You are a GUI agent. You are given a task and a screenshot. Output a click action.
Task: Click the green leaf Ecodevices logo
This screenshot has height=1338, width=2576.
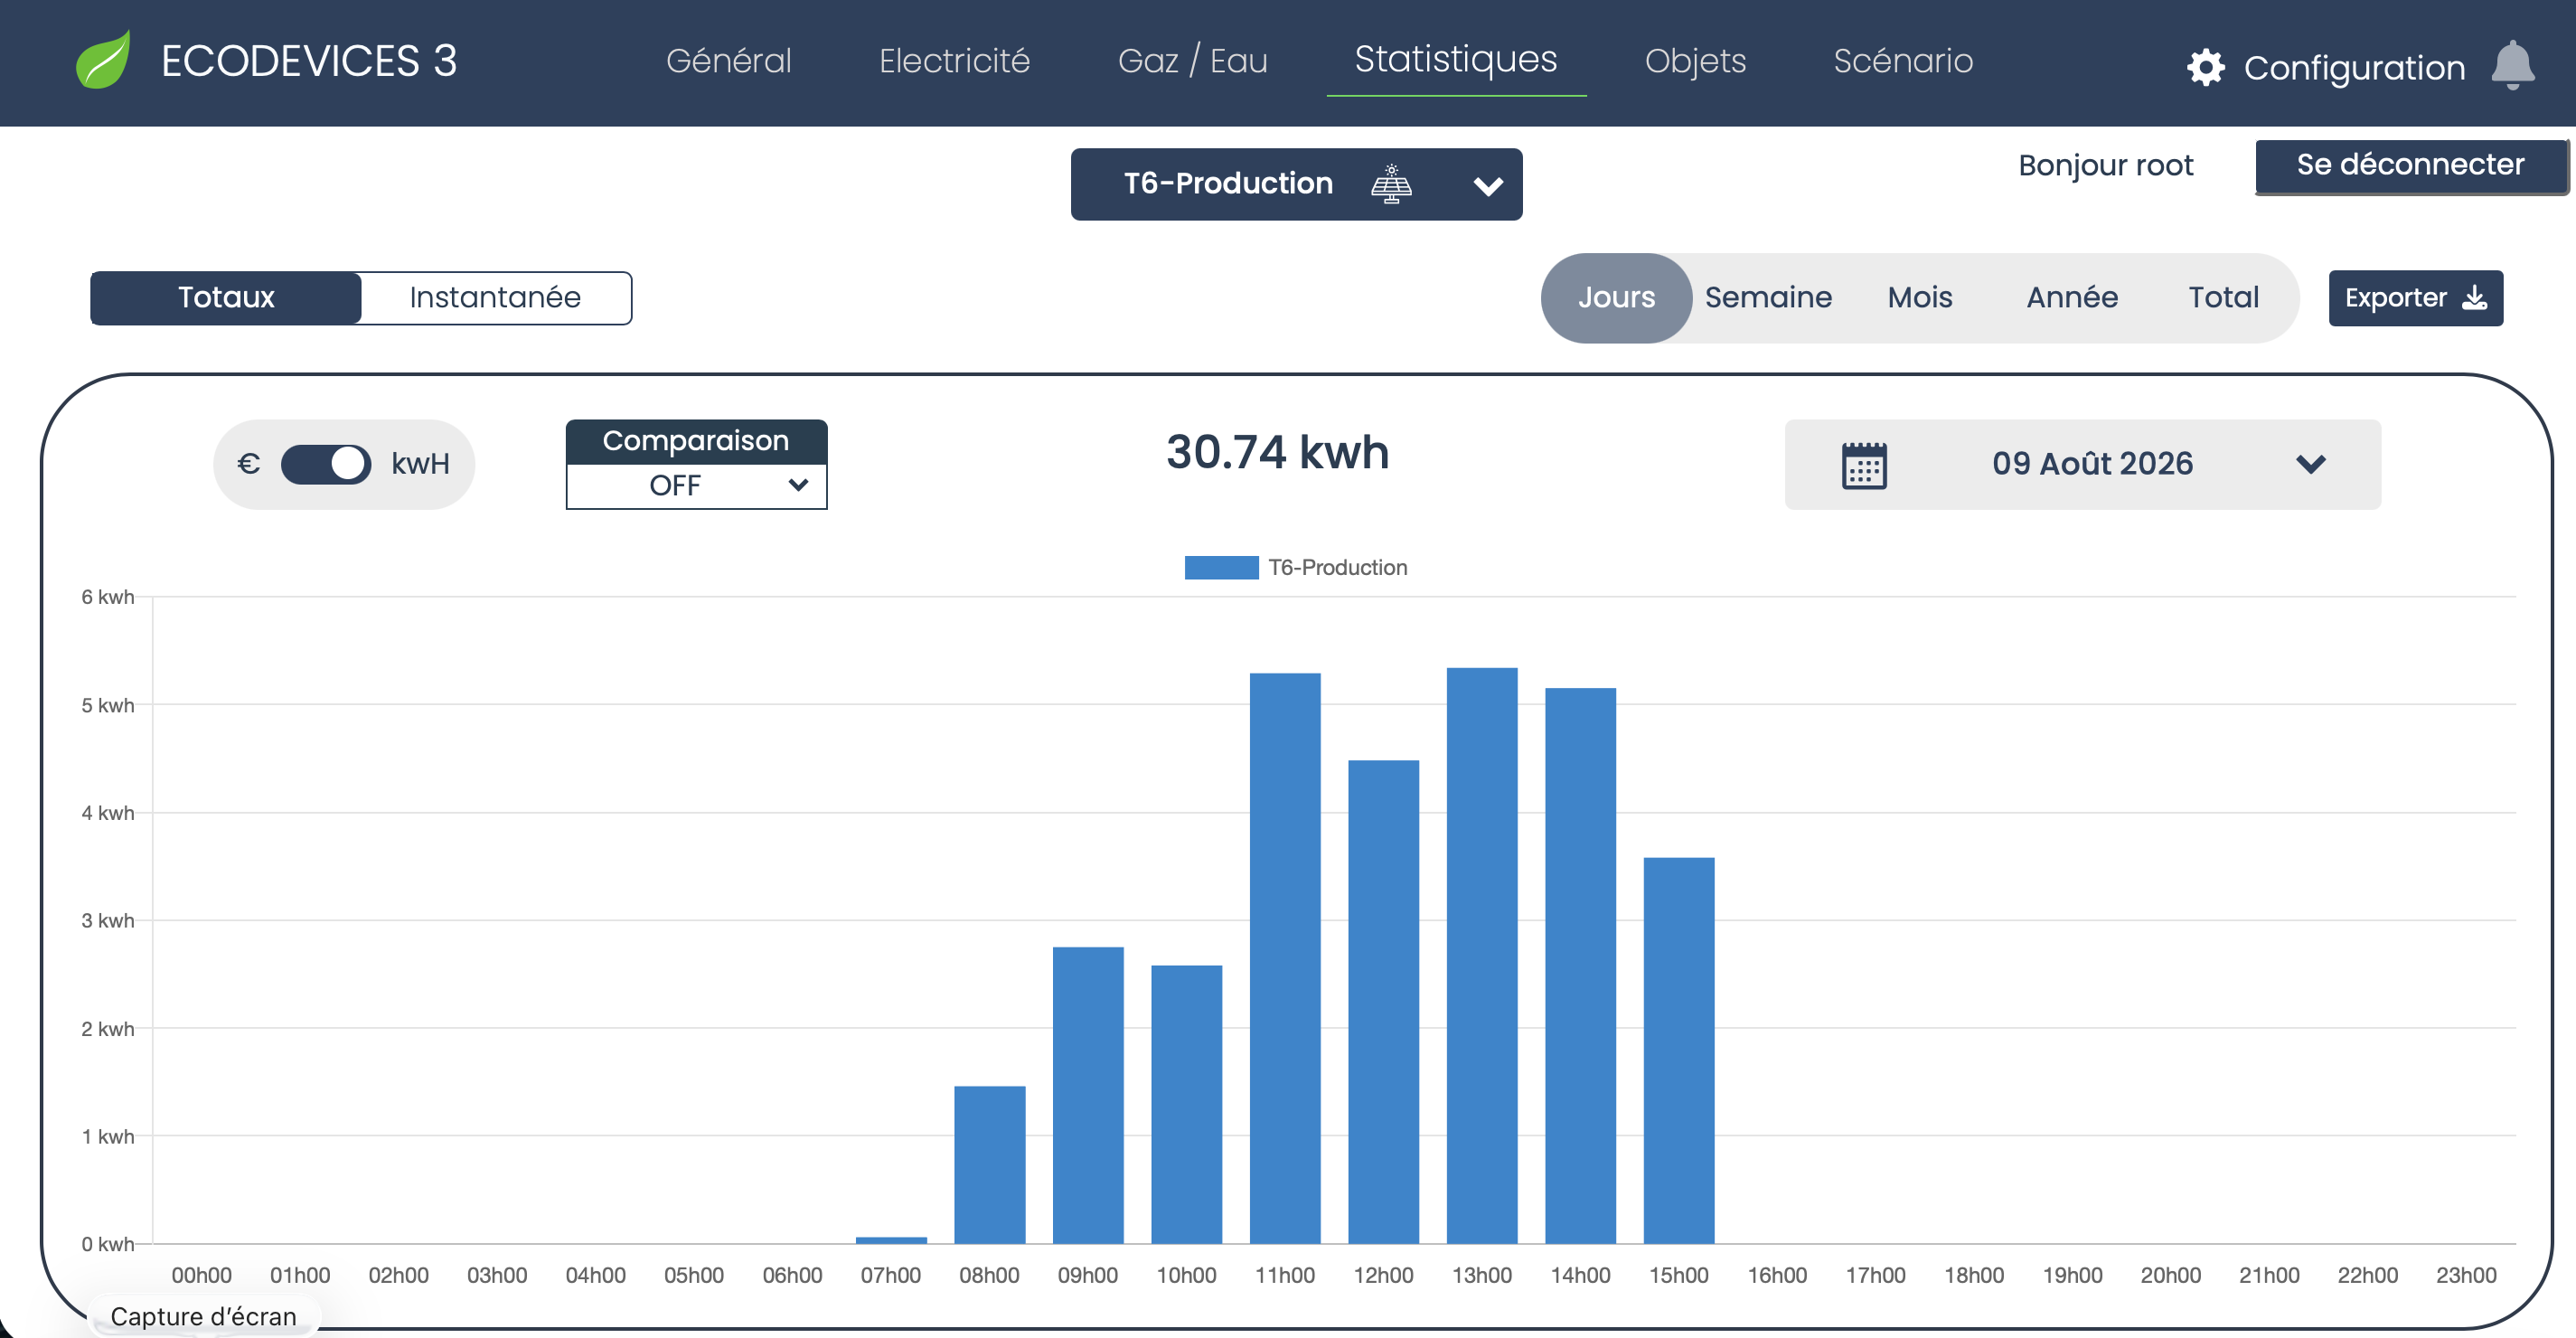point(104,60)
